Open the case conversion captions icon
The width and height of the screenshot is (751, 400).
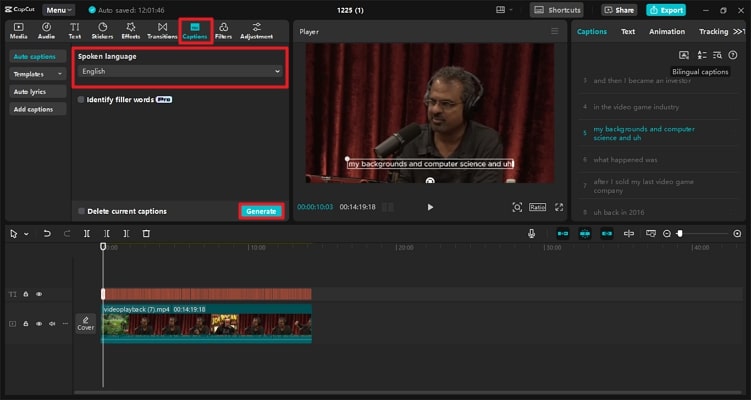pos(702,55)
